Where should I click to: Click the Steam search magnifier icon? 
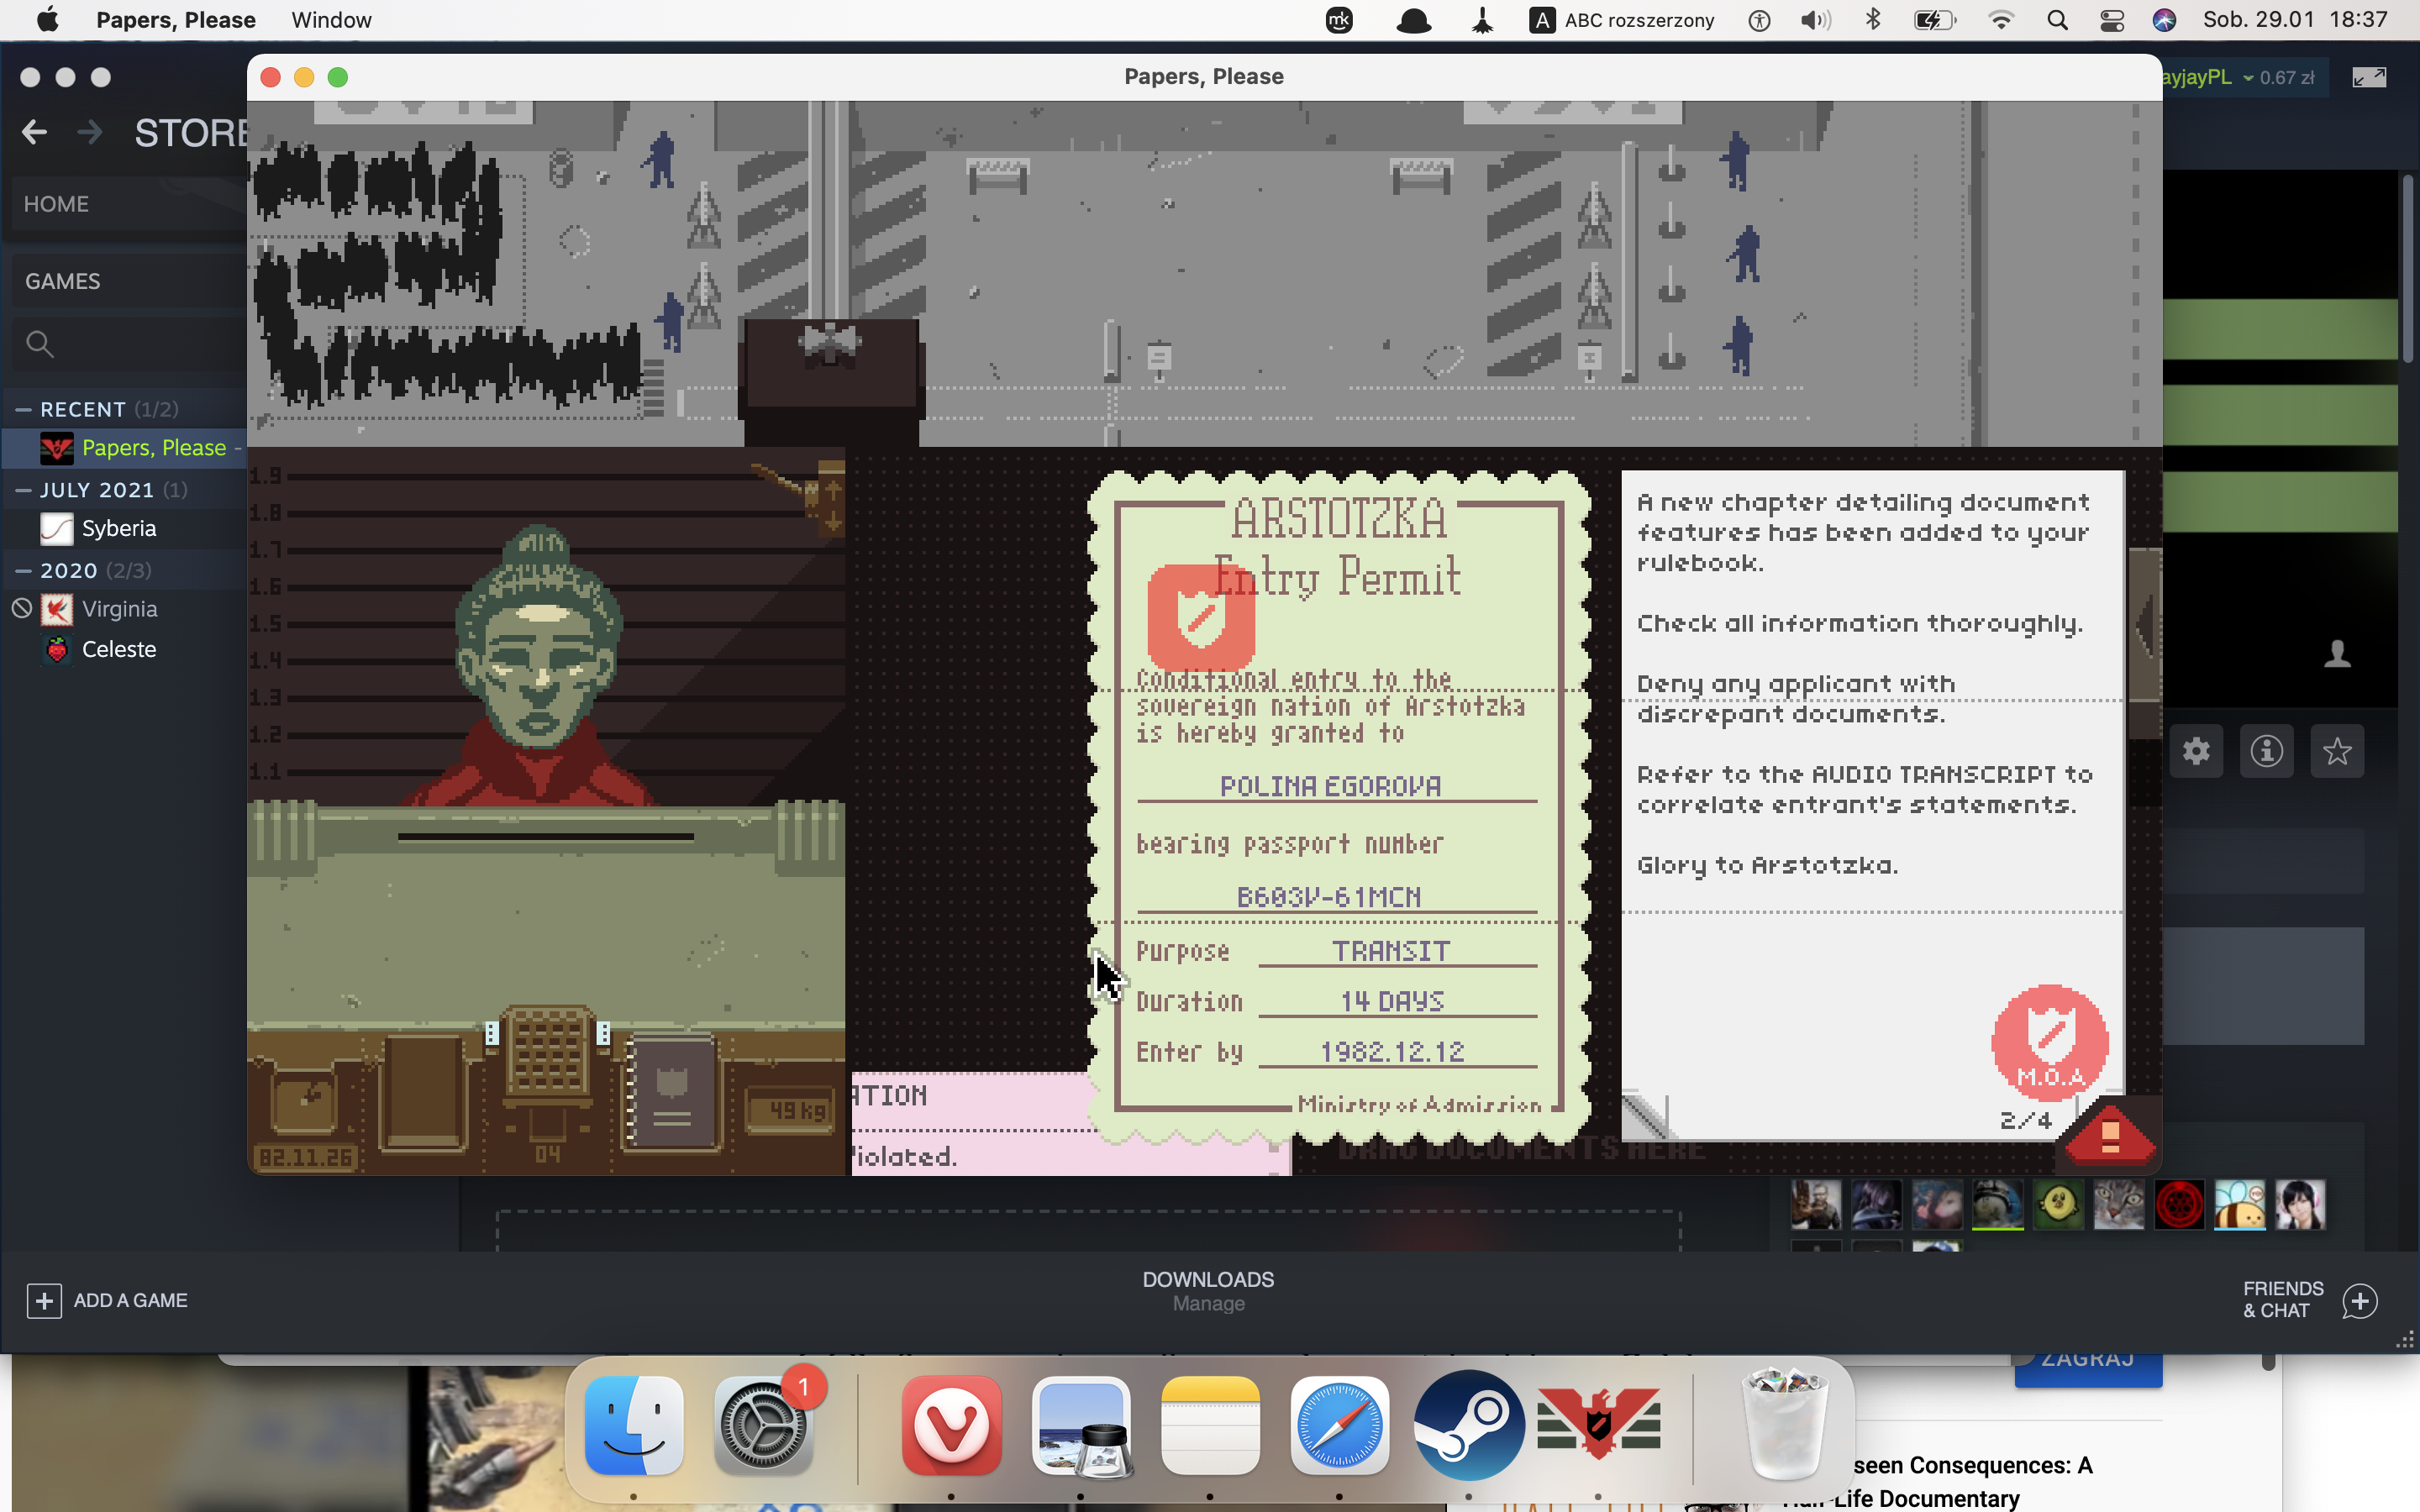(40, 344)
